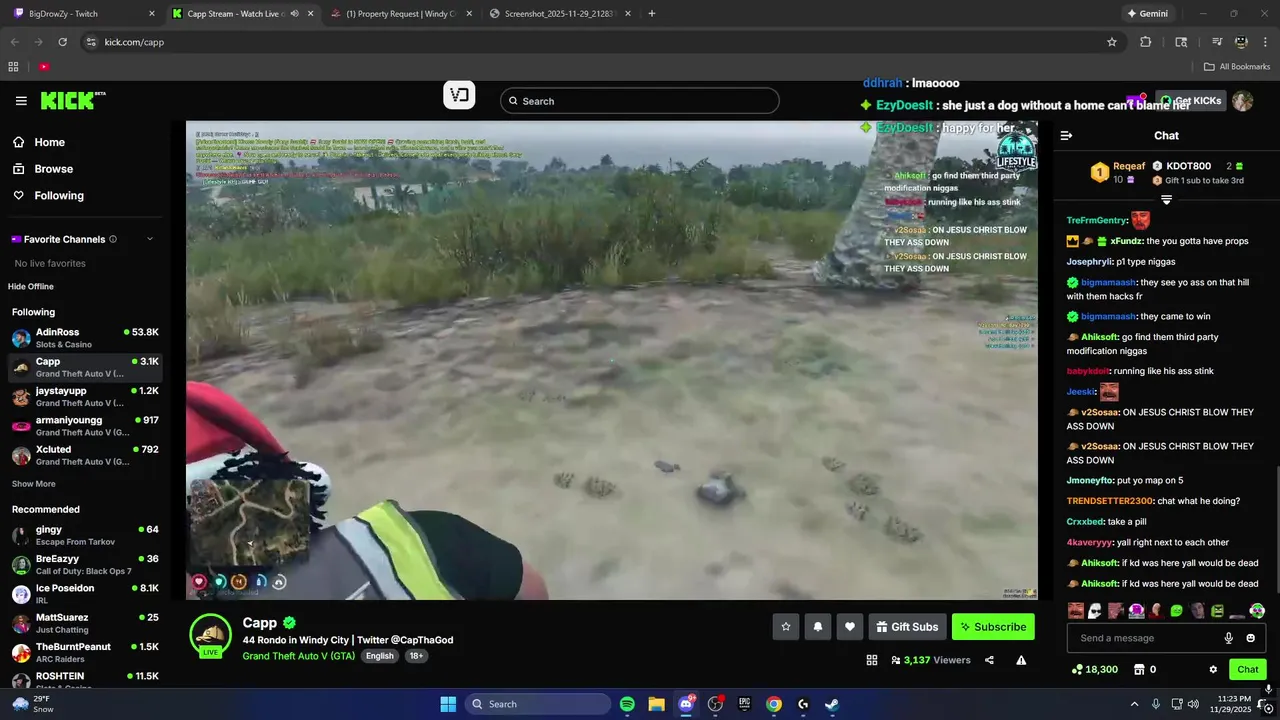The height and width of the screenshot is (720, 1280).
Task: Click Grand Theft Auto V category link
Action: pos(299,656)
